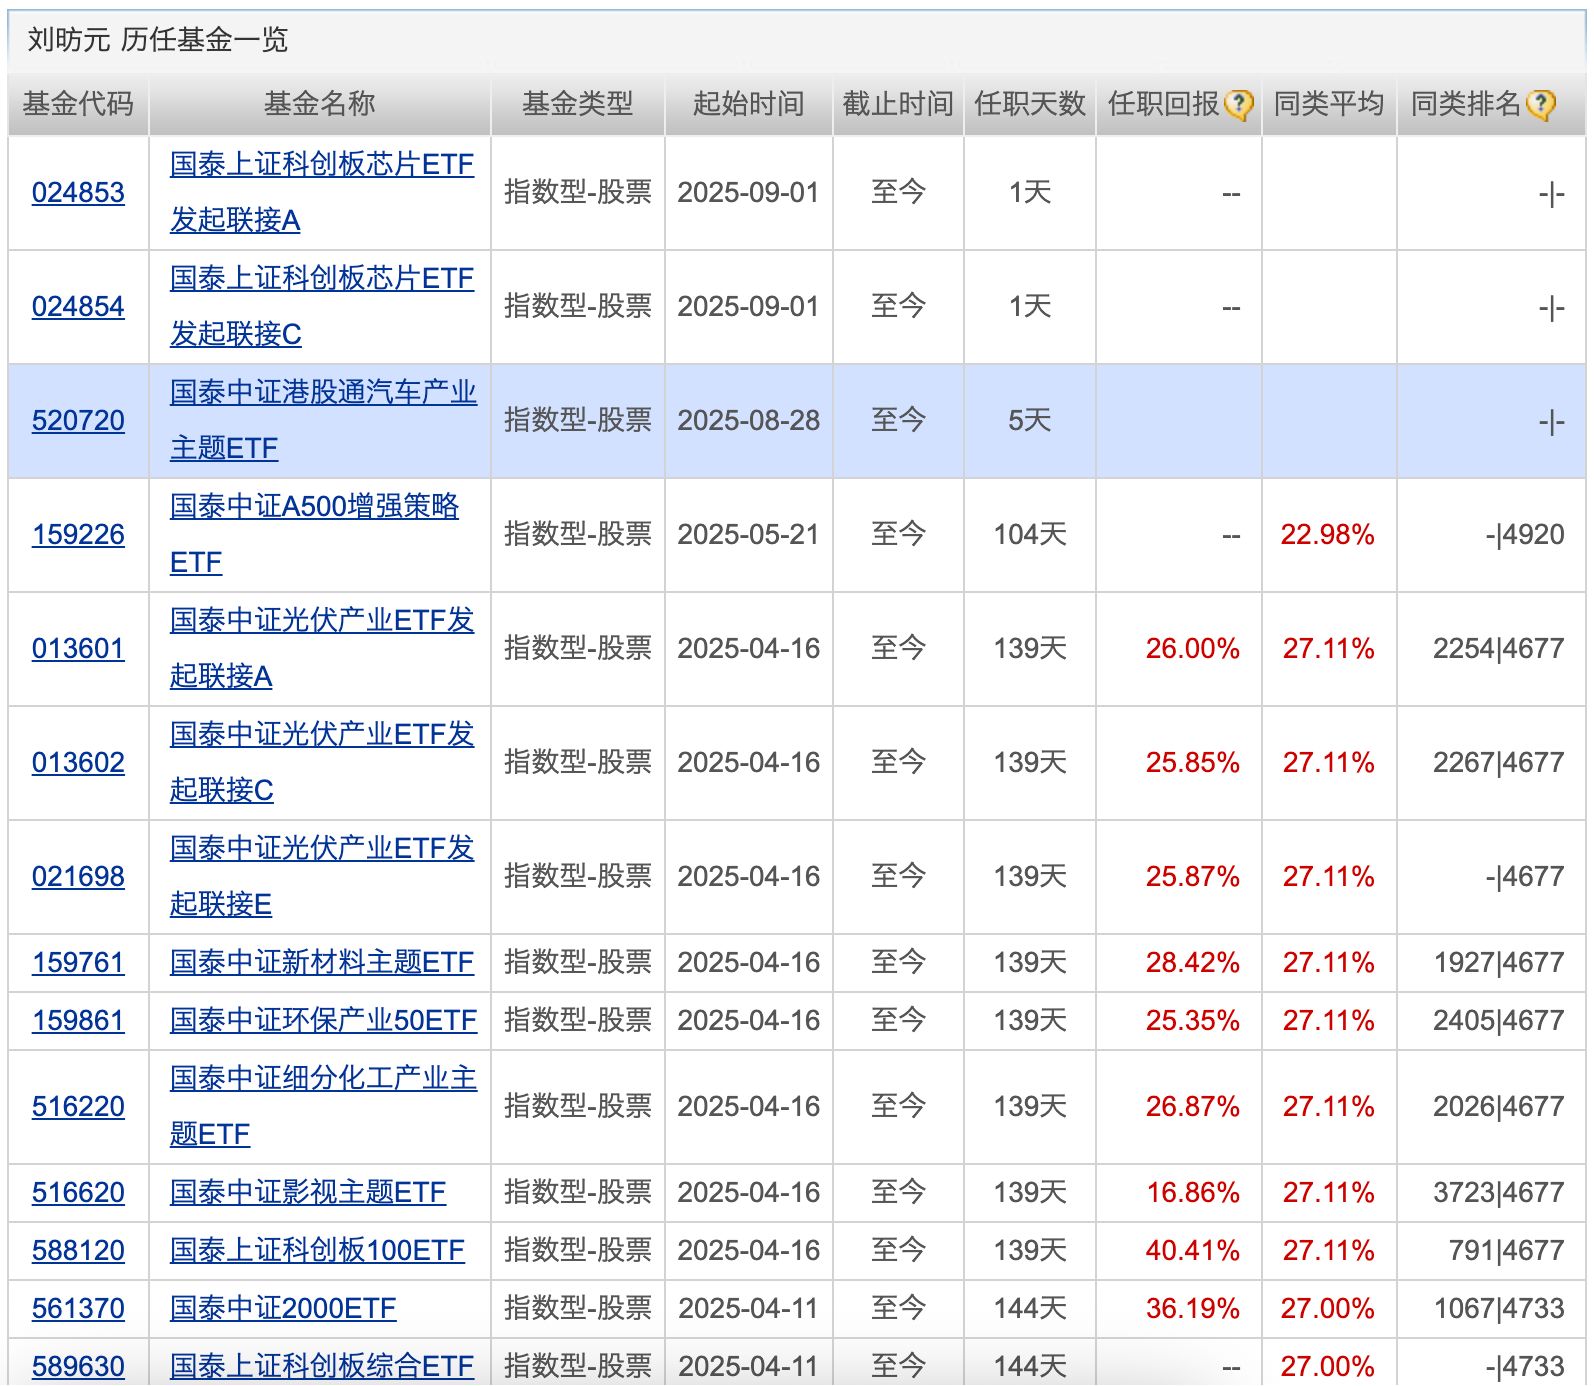The width and height of the screenshot is (1594, 1386).
Task: Open fund code 024853 link
Action: (x=78, y=192)
